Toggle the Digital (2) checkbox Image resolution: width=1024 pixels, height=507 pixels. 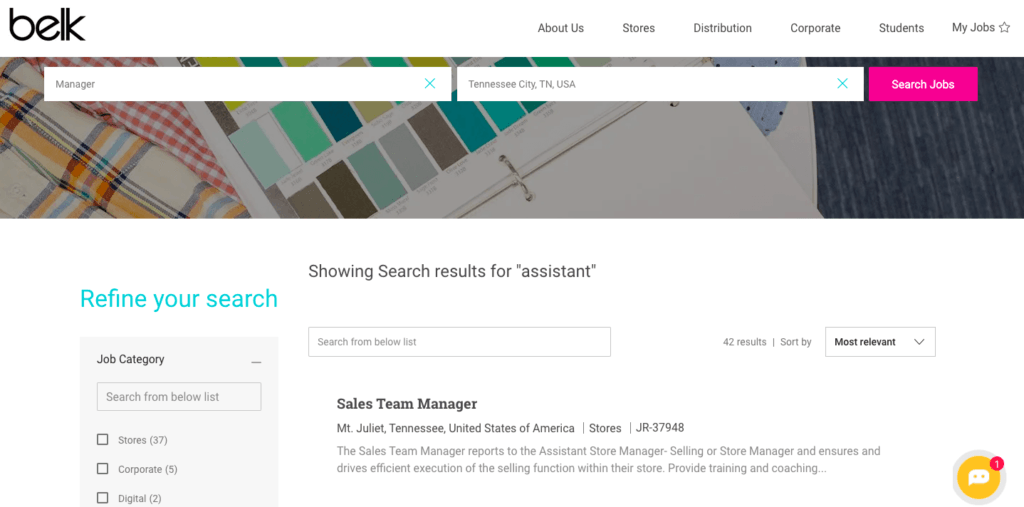pos(102,497)
